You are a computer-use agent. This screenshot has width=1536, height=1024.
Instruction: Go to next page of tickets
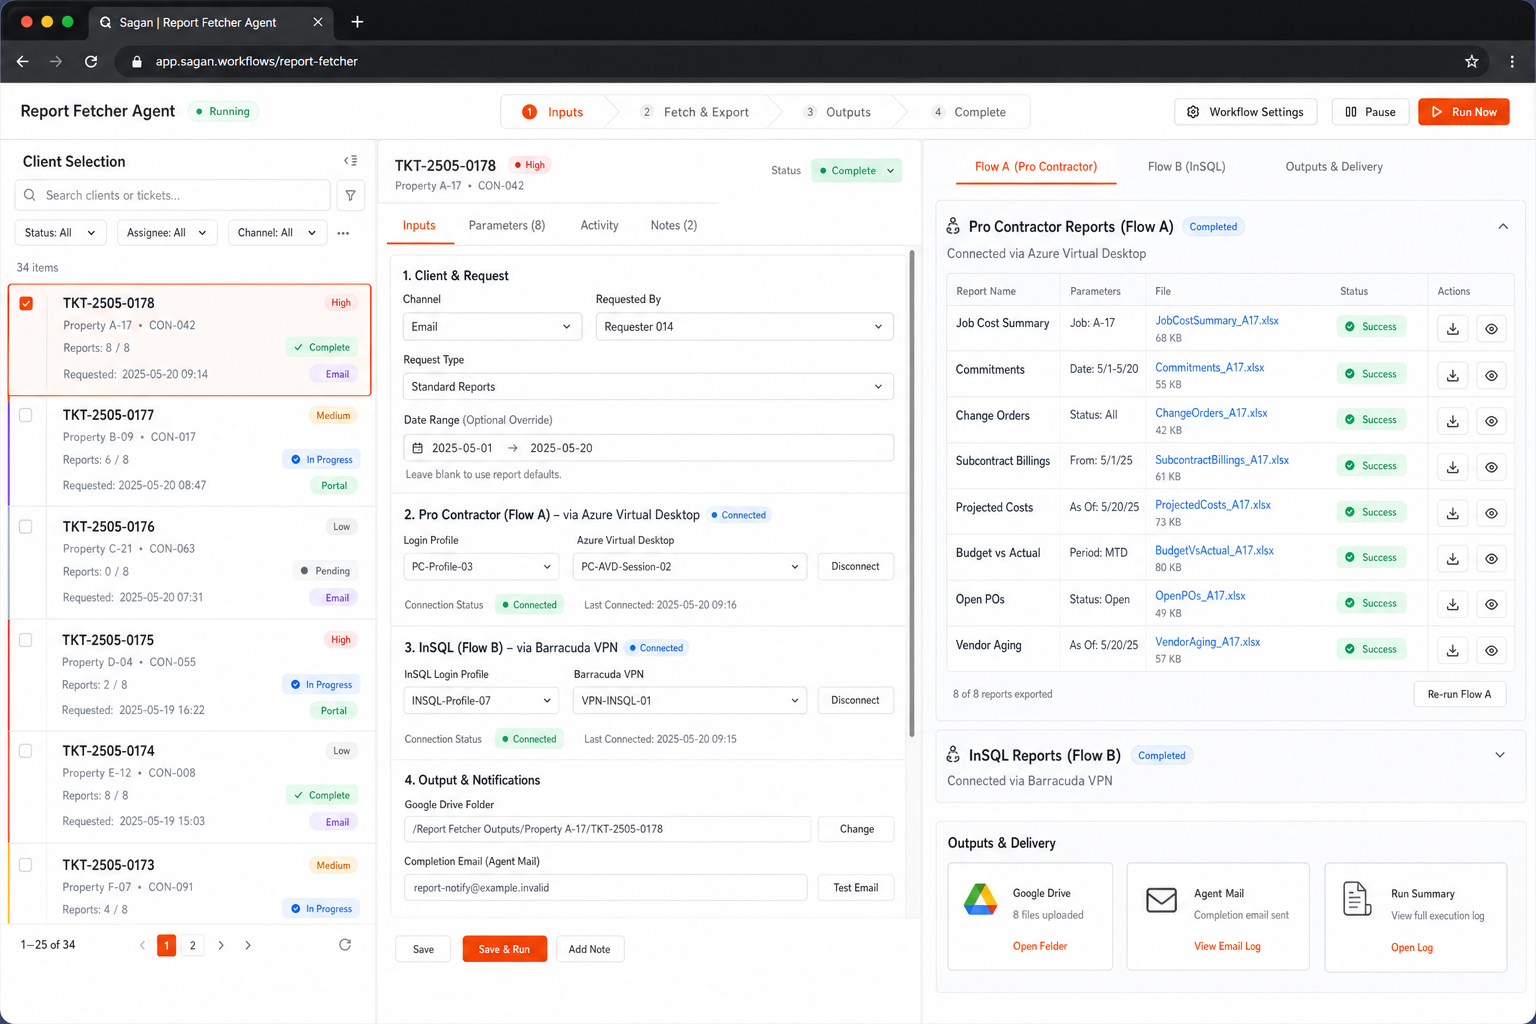coord(221,945)
